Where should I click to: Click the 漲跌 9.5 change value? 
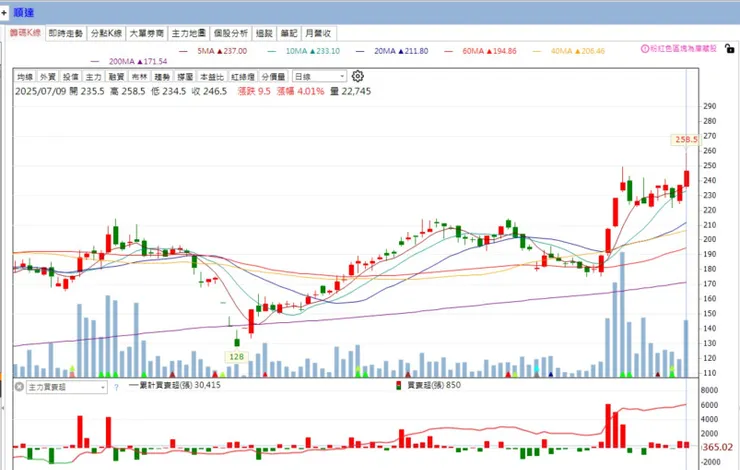[x=254, y=91]
